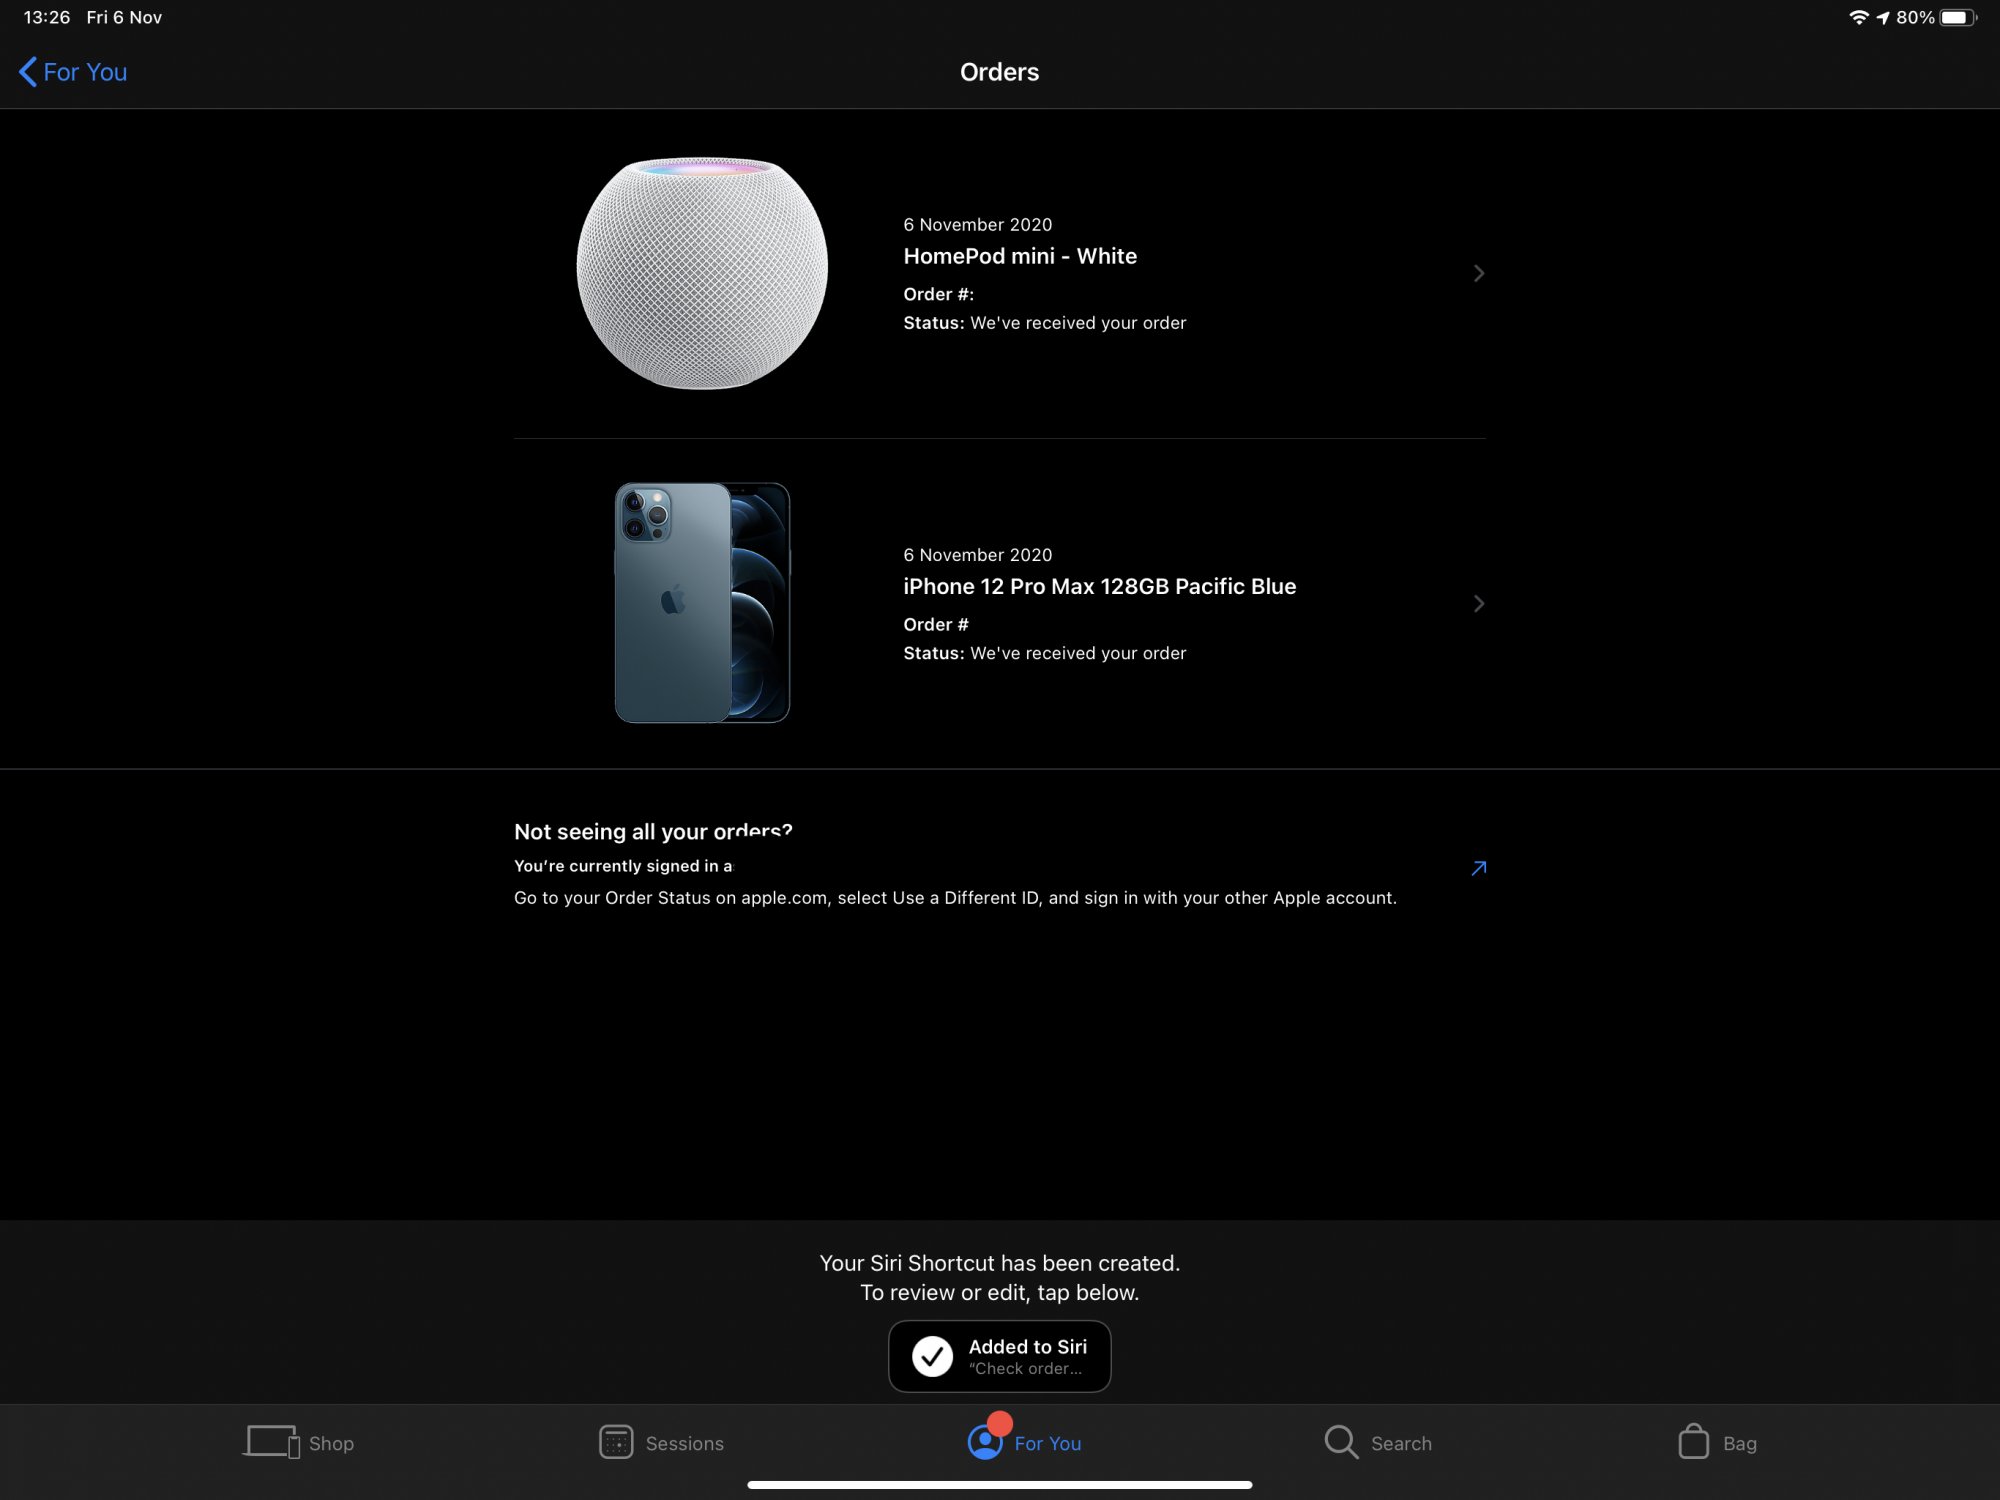
Task: Select iPhone 12 Pro Max 128GB Pacific Blue title
Action: (1099, 586)
